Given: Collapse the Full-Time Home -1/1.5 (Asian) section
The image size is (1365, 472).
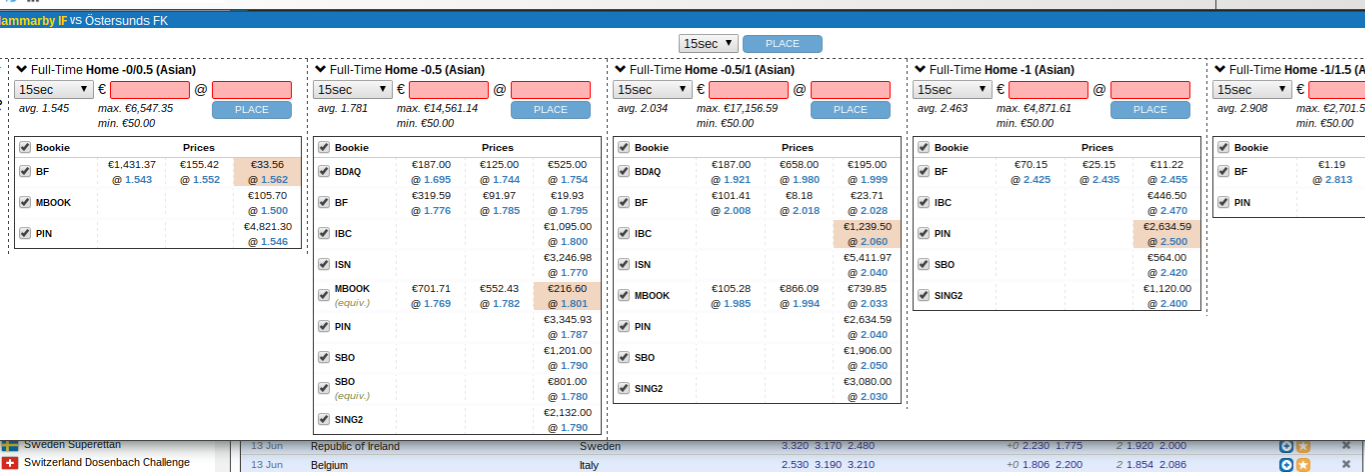Looking at the screenshot, I should pos(1221,70).
